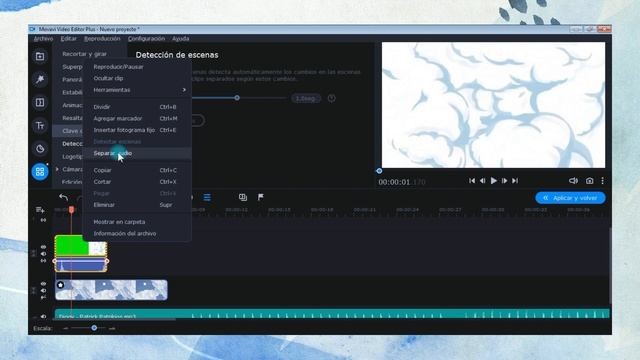Screen dimensions: 640x360
Task: Select Recortar y girar tool
Action: (84, 54)
